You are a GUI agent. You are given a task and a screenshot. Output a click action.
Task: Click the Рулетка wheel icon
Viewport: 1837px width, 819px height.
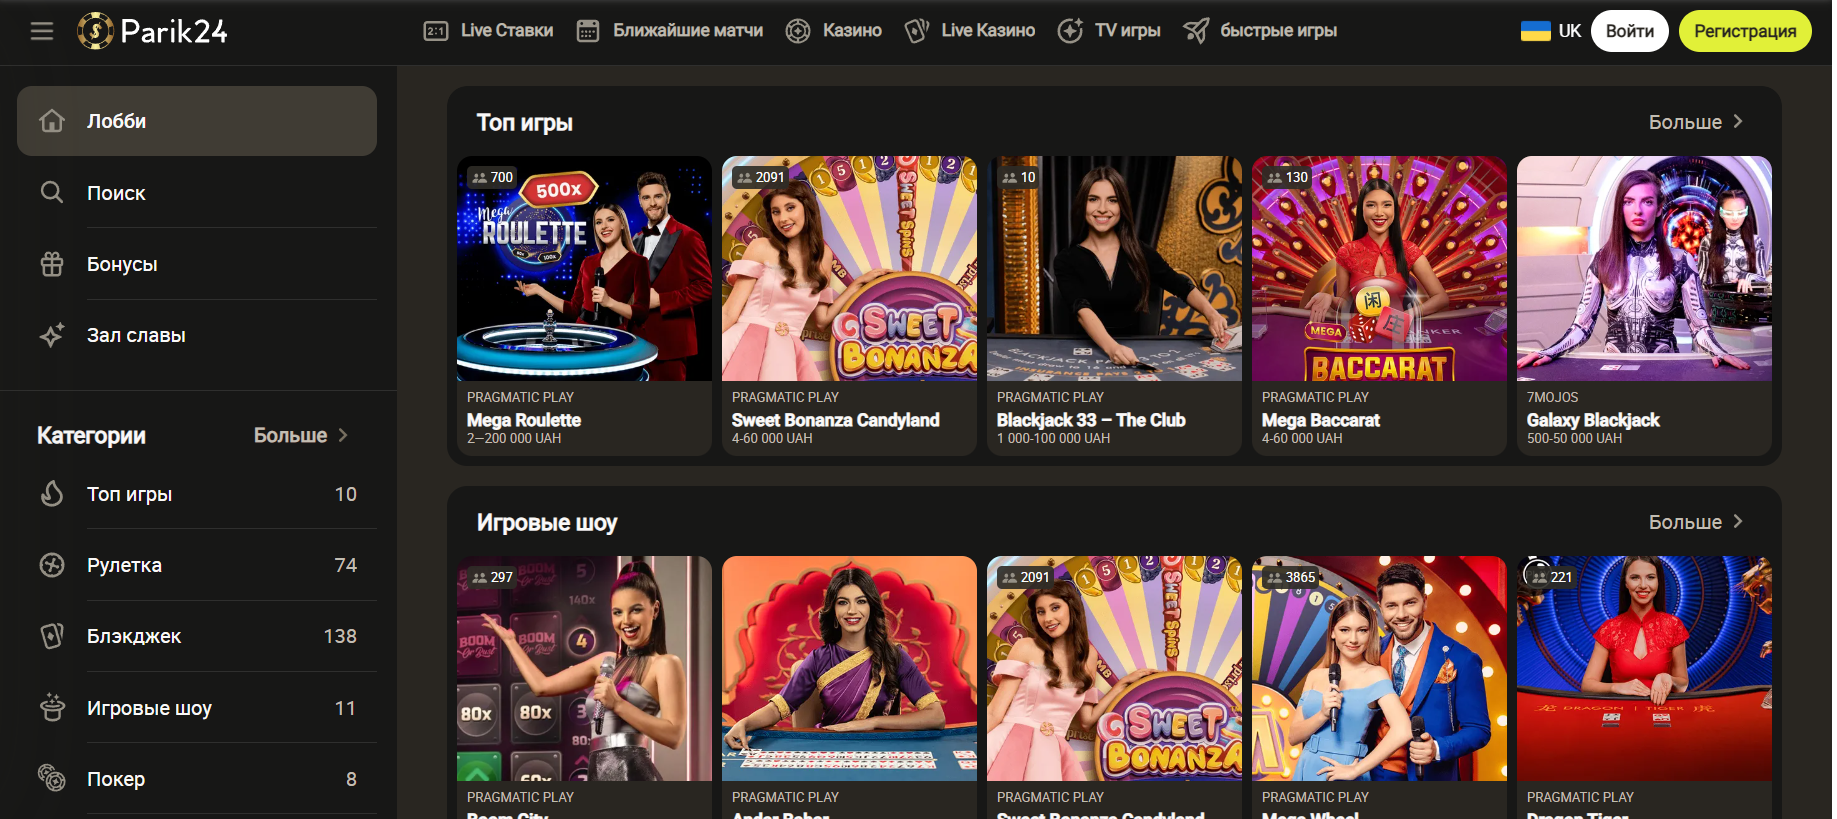pos(52,565)
